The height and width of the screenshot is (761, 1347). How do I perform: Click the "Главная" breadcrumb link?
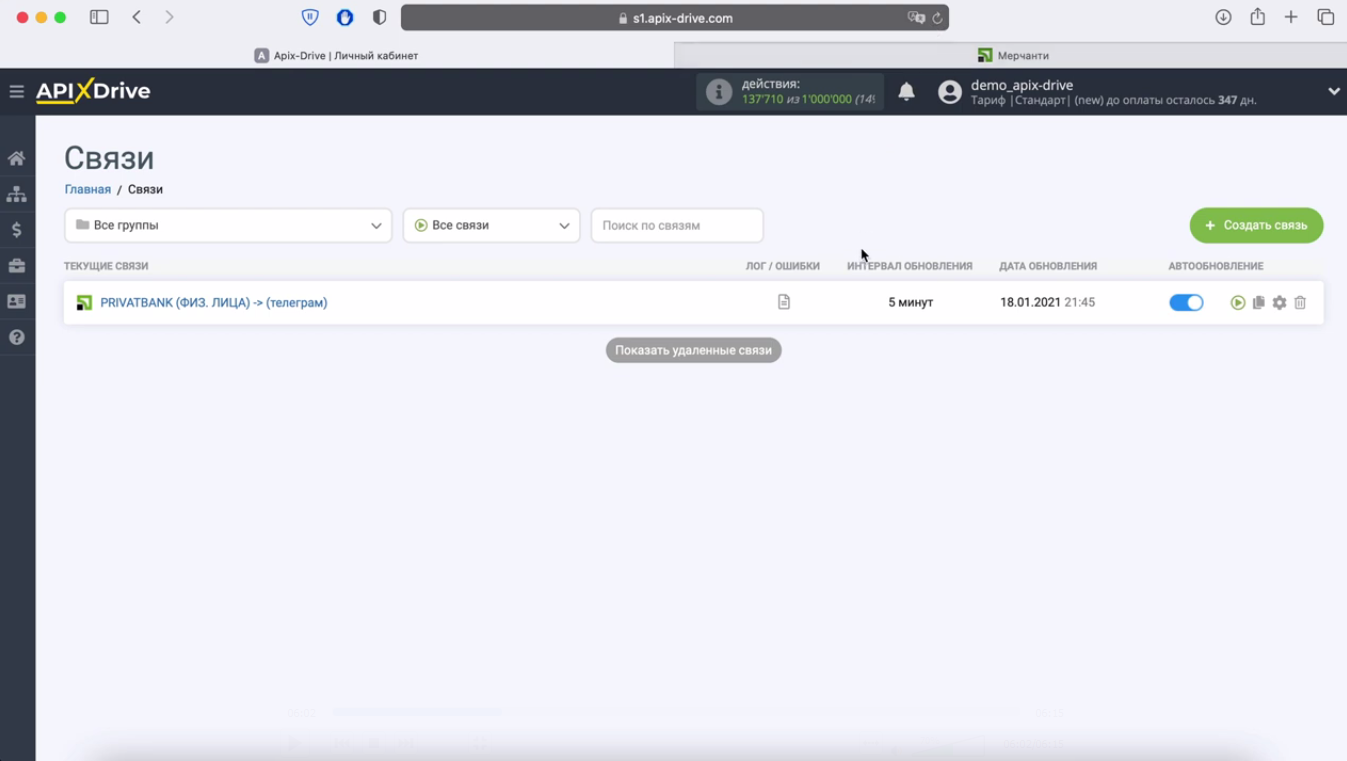[x=88, y=189]
